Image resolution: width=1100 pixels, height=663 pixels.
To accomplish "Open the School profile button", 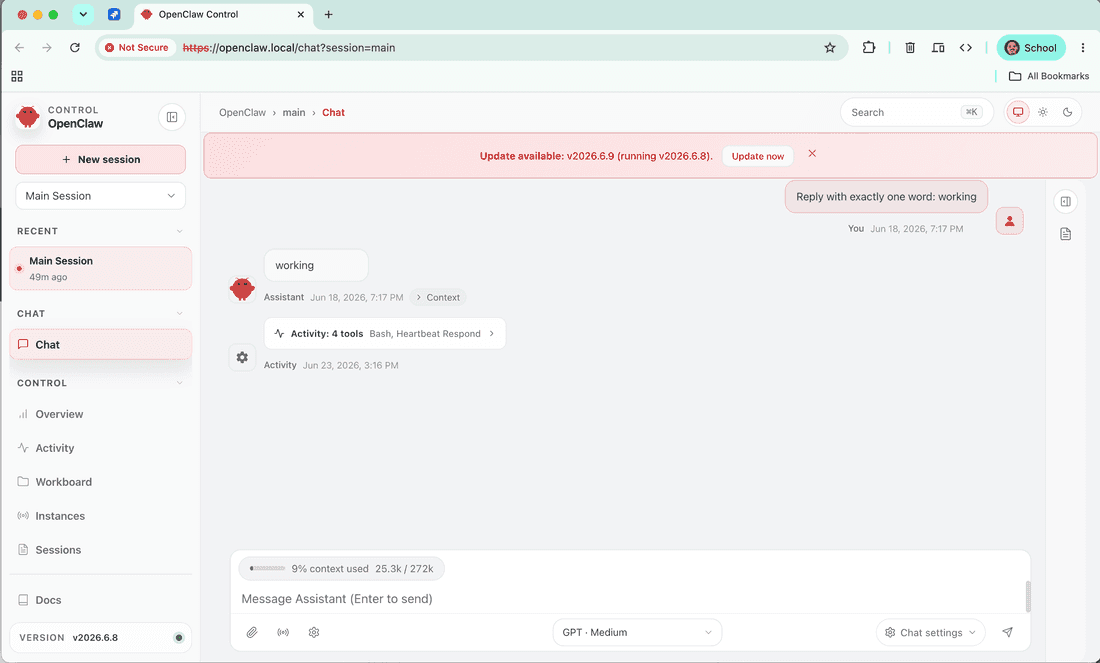I will (1031, 48).
